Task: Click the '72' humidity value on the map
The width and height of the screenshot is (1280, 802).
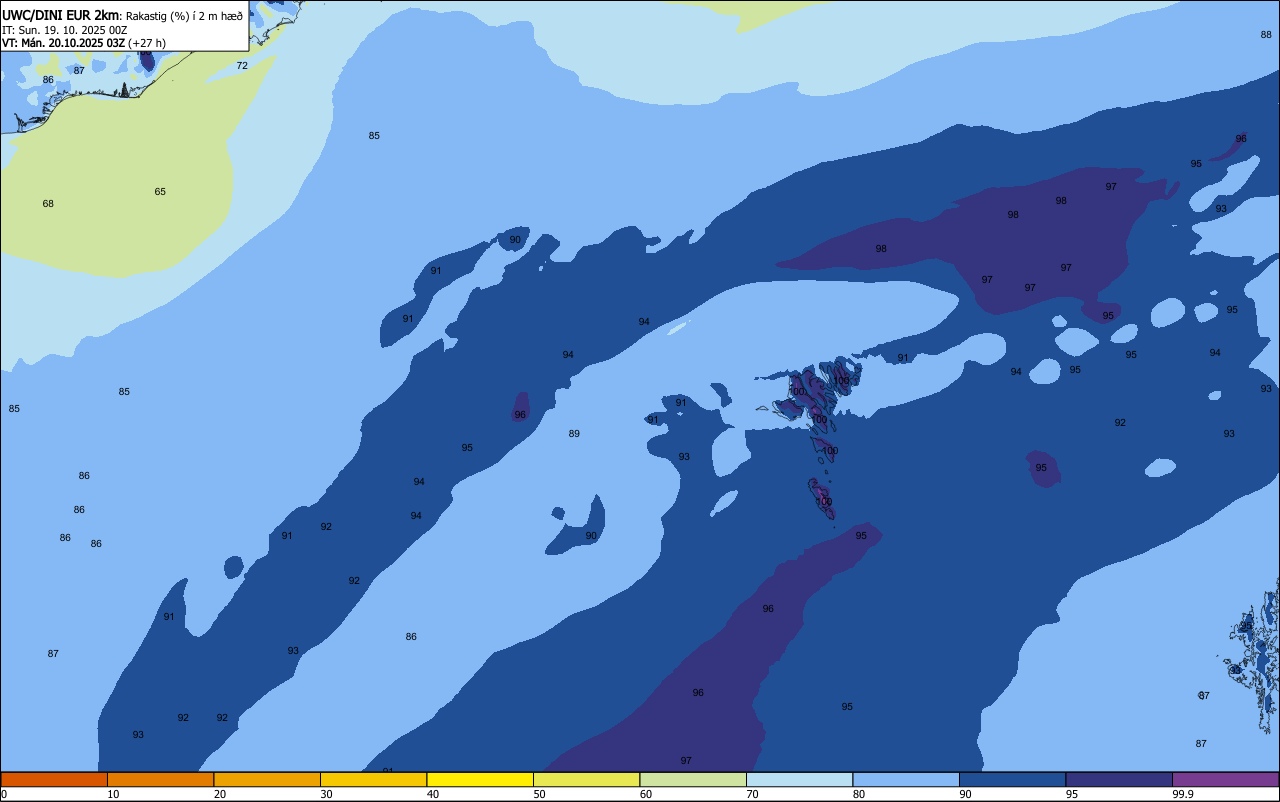Action: 242,66
